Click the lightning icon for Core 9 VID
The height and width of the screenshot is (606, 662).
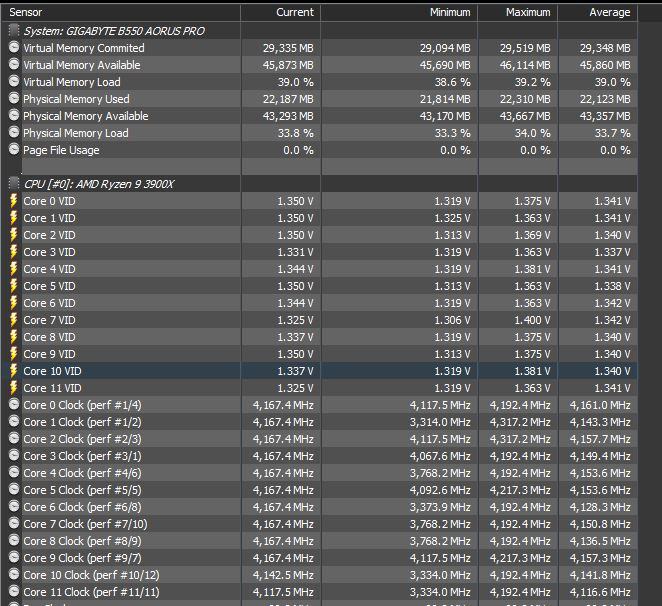point(14,353)
